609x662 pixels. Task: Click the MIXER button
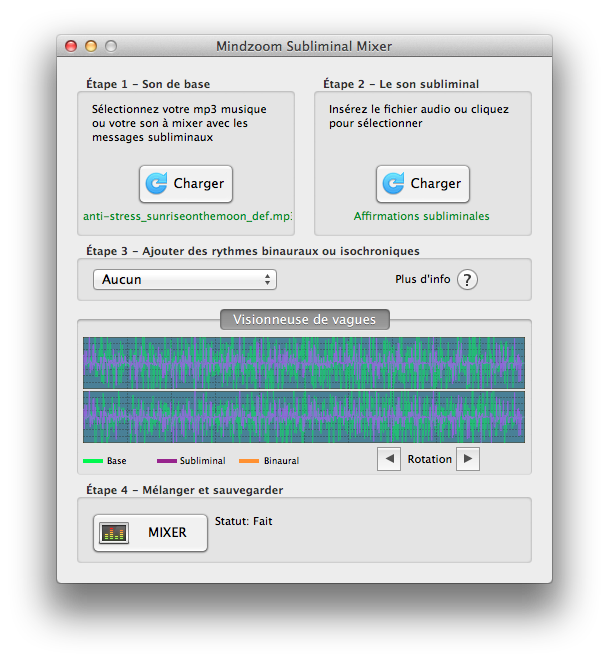pyautogui.click(x=150, y=533)
